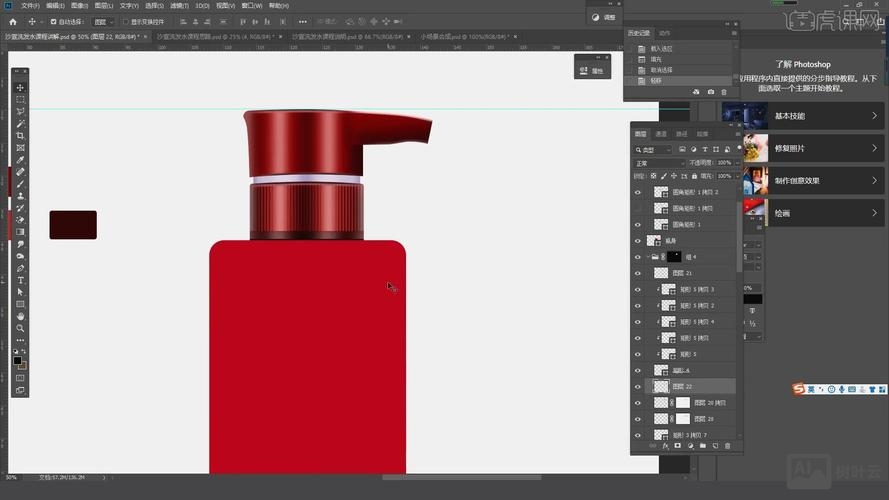
Task: Delete layer using trash icon in Layers panel
Action: [727, 445]
